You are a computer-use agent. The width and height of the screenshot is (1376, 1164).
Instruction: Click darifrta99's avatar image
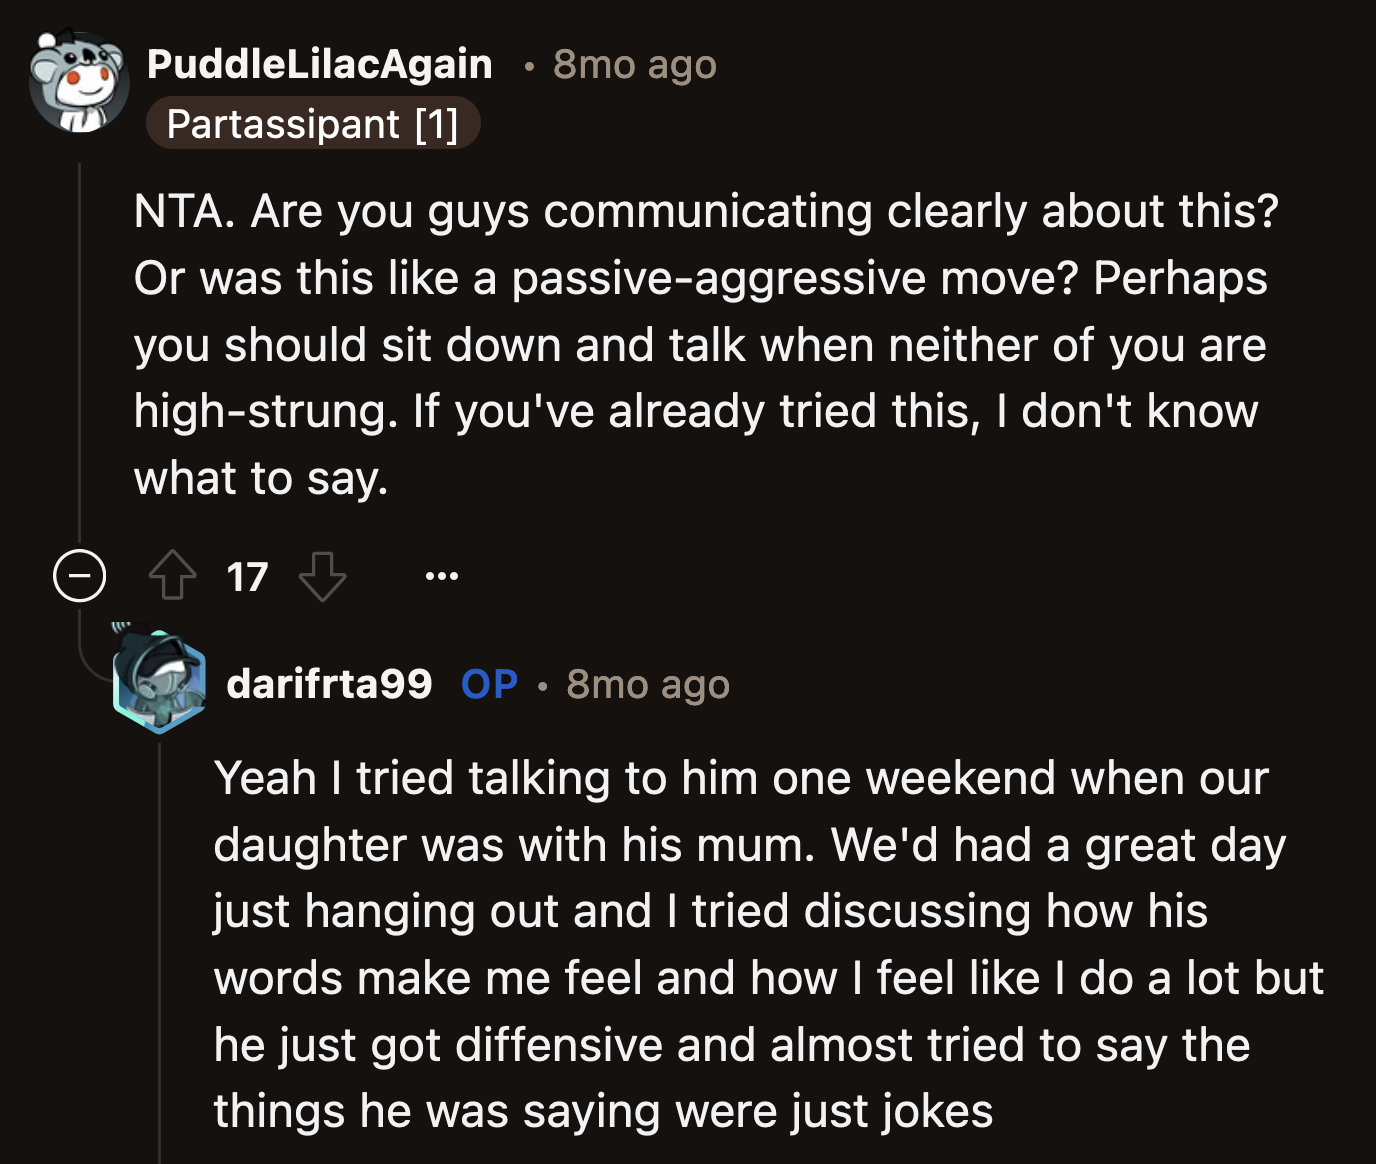pyautogui.click(x=160, y=678)
